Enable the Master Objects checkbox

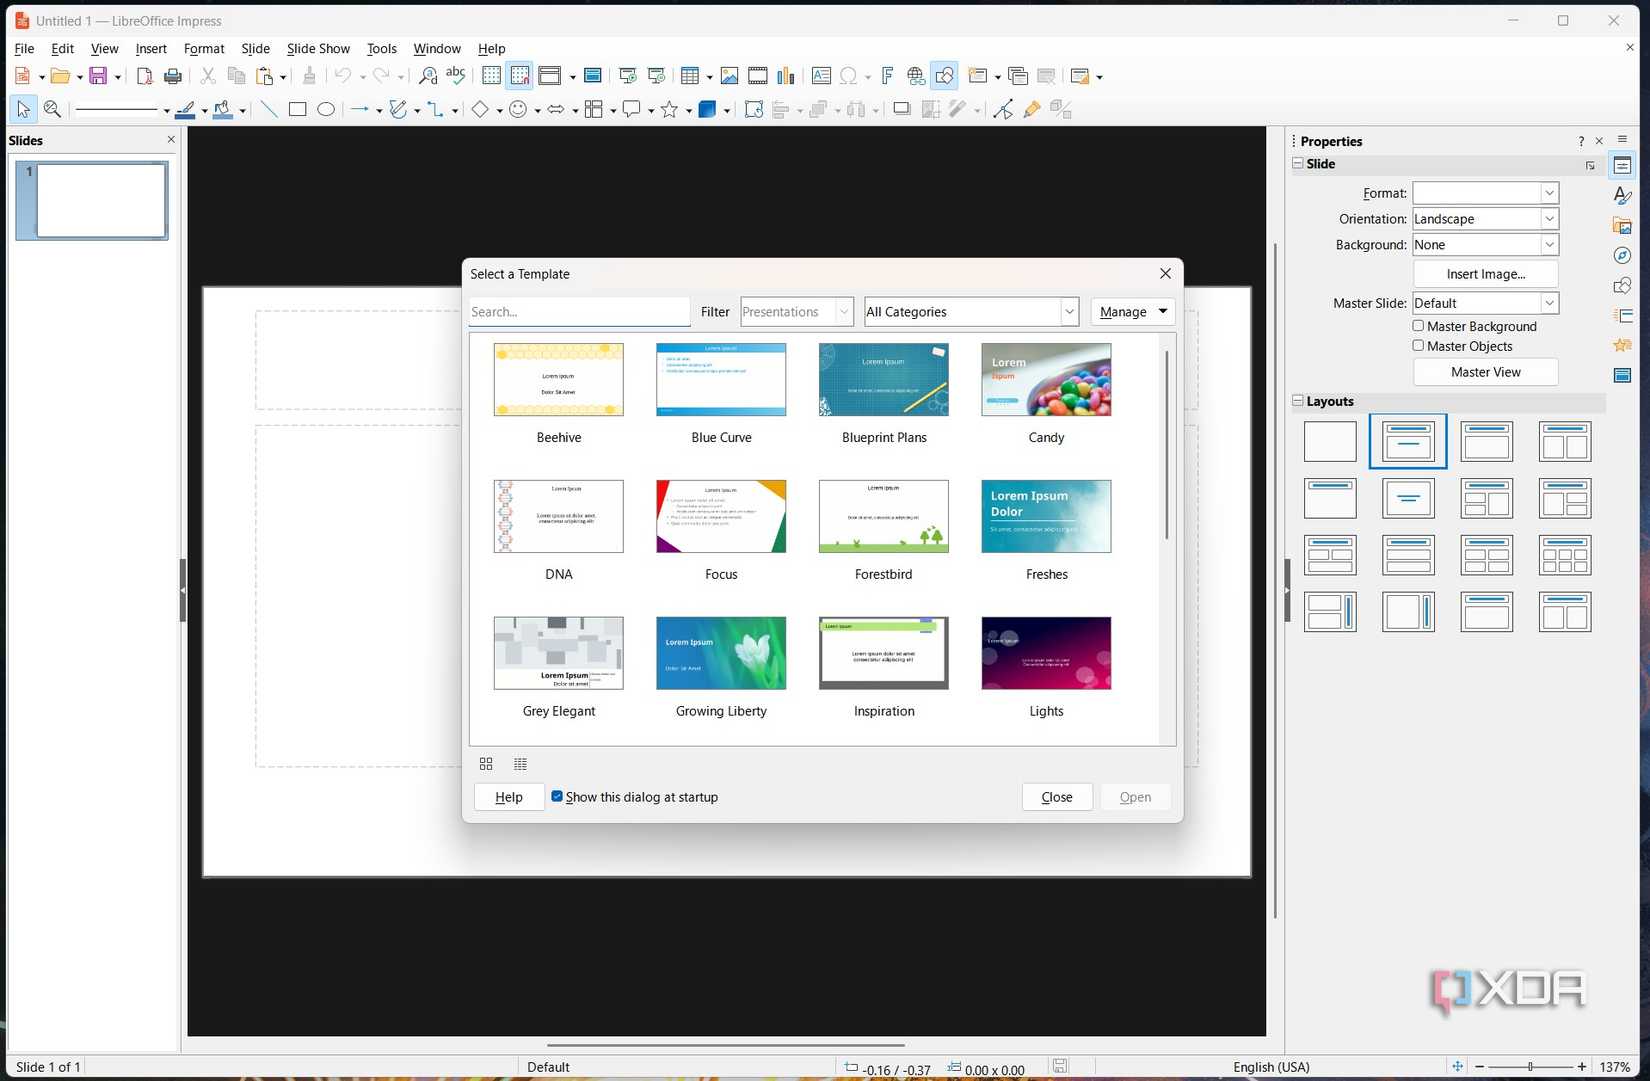[x=1418, y=346]
